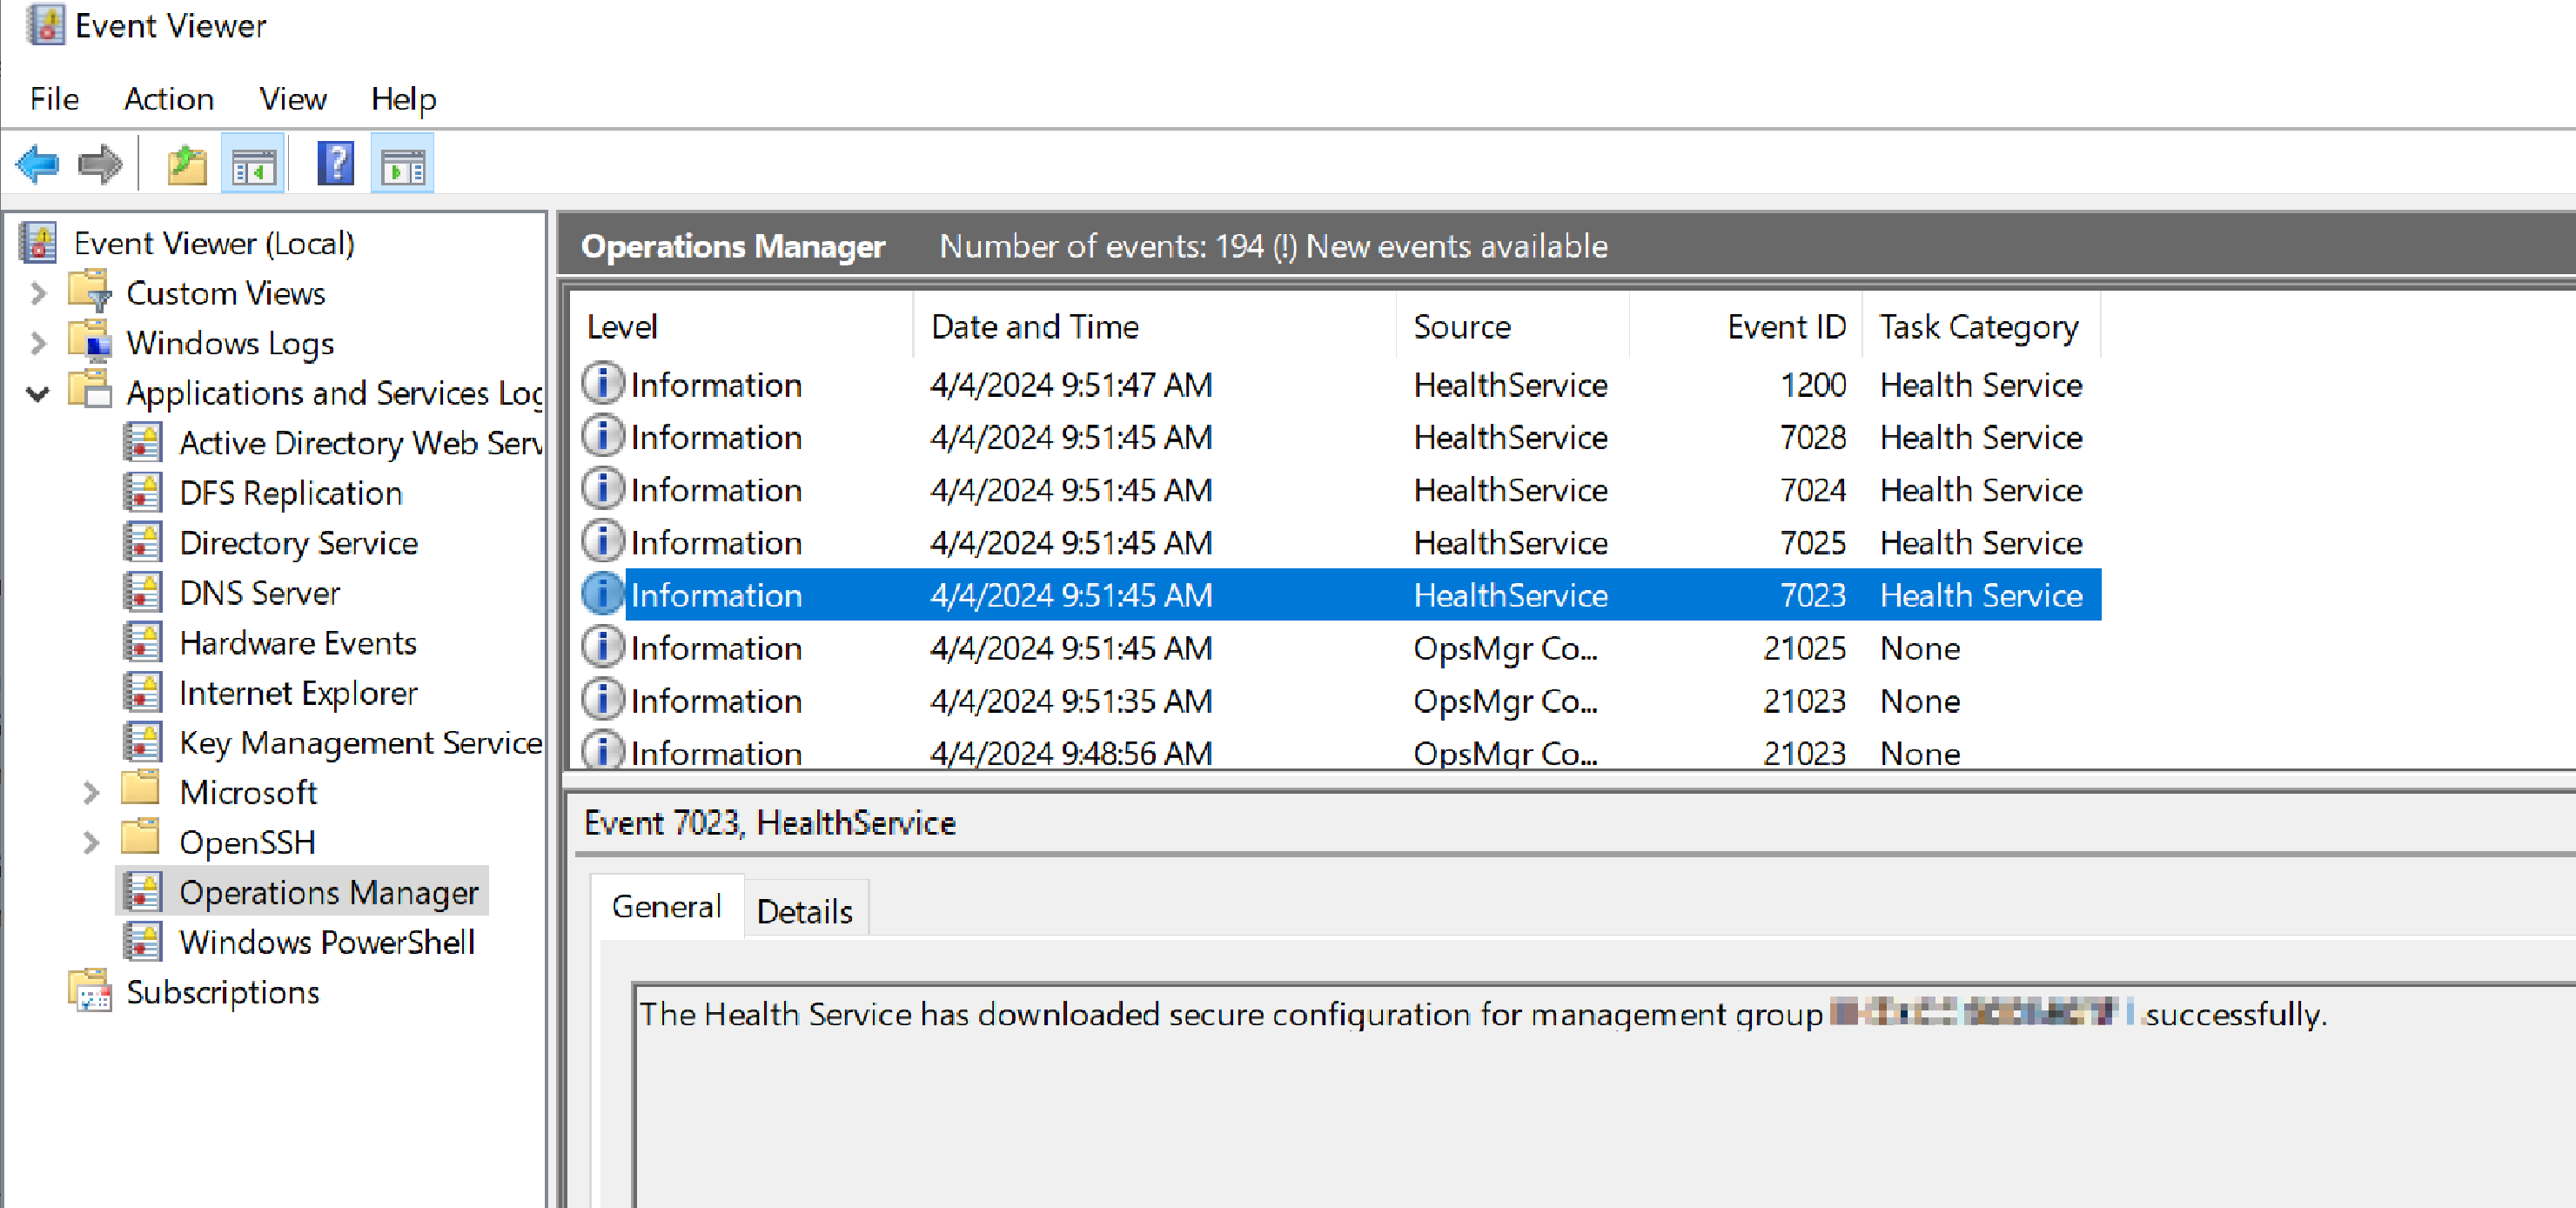This screenshot has width=2576, height=1208.
Task: Open the Action menu
Action: tap(168, 99)
